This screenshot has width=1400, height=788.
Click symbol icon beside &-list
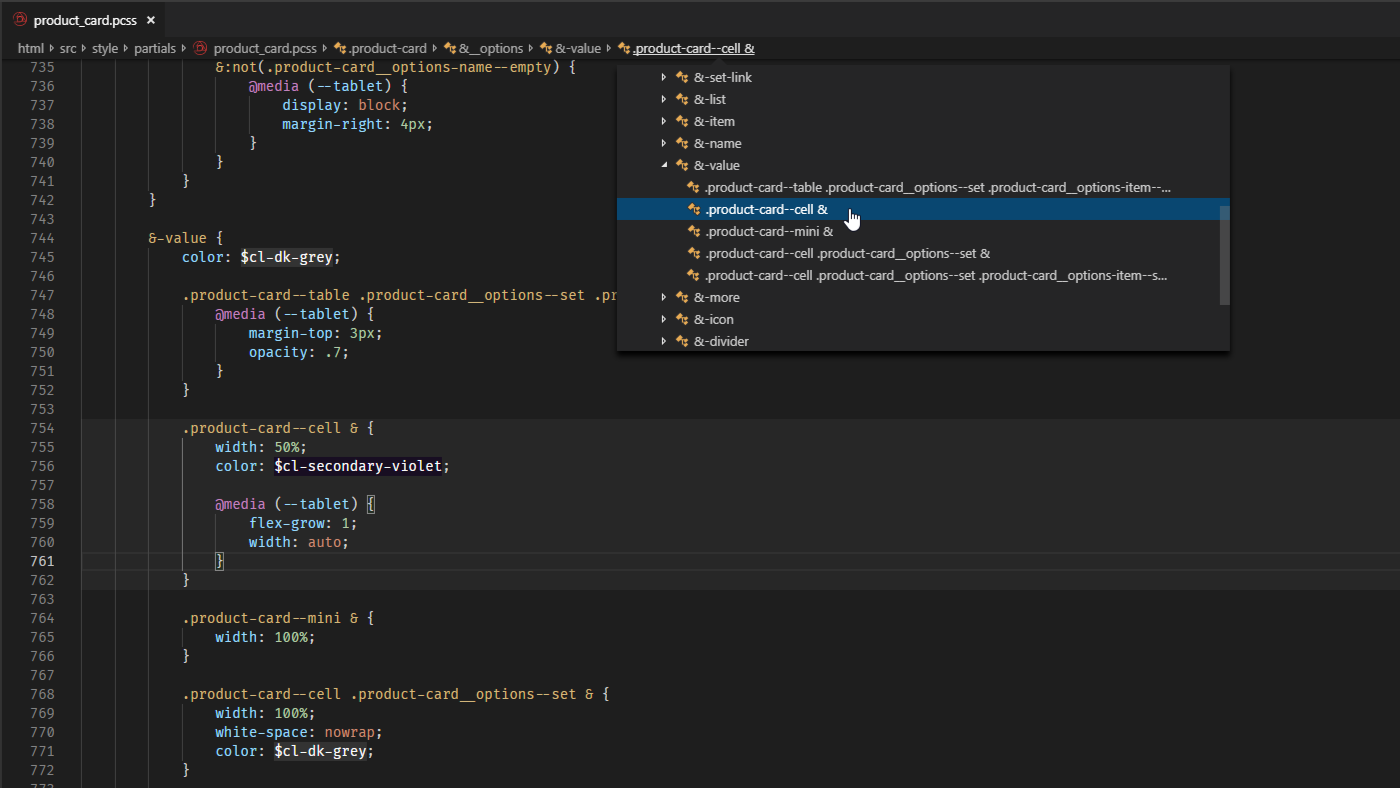(682, 99)
